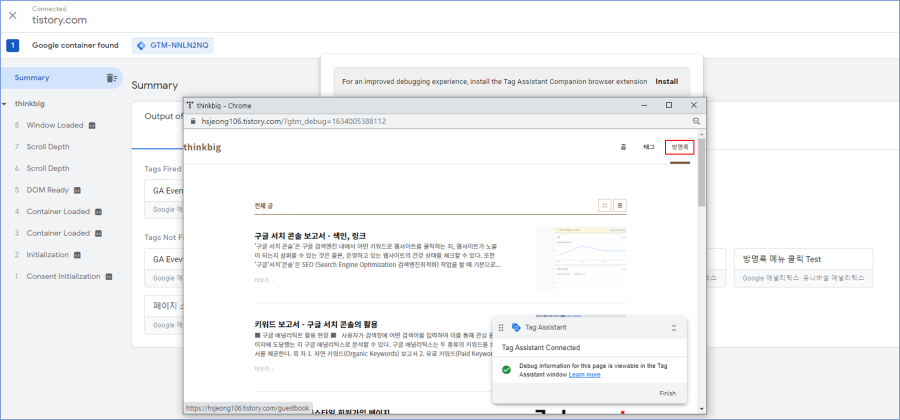Open the 페이지 스 tag card
Screen dimensions: 900x420
164,314
